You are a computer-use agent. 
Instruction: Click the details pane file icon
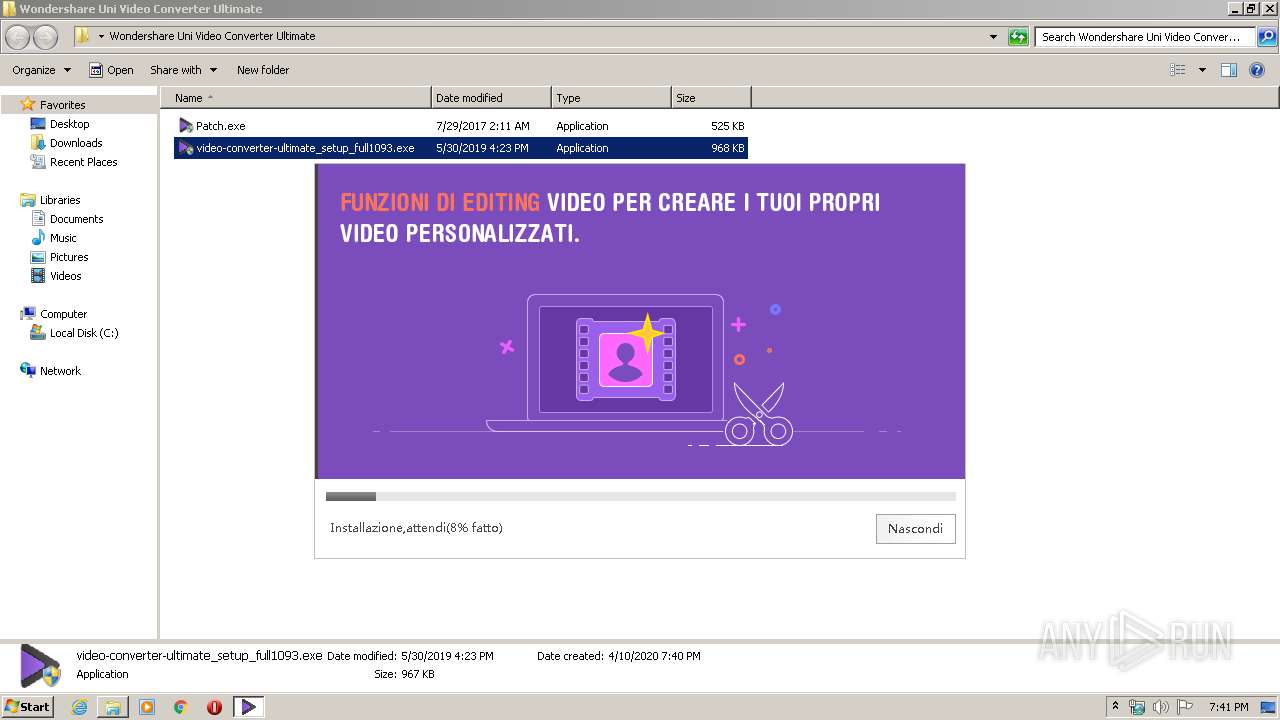[x=40, y=665]
